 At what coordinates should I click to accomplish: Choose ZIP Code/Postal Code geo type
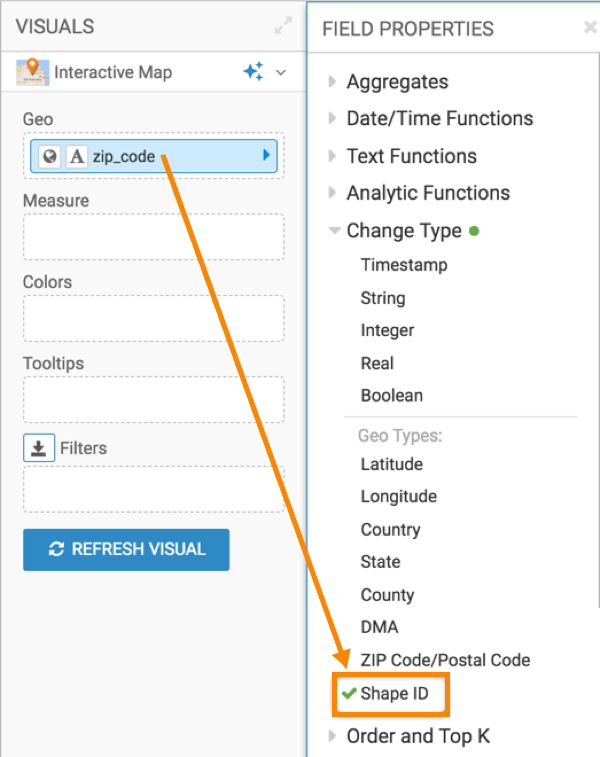(x=445, y=660)
